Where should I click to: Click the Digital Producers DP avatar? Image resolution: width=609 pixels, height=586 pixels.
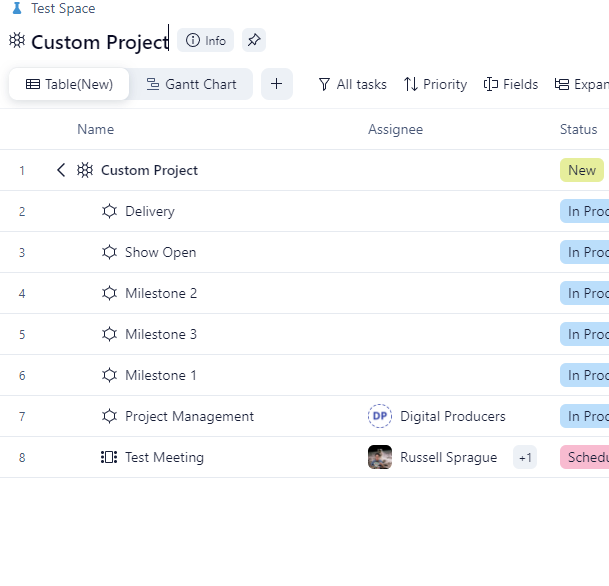(380, 416)
